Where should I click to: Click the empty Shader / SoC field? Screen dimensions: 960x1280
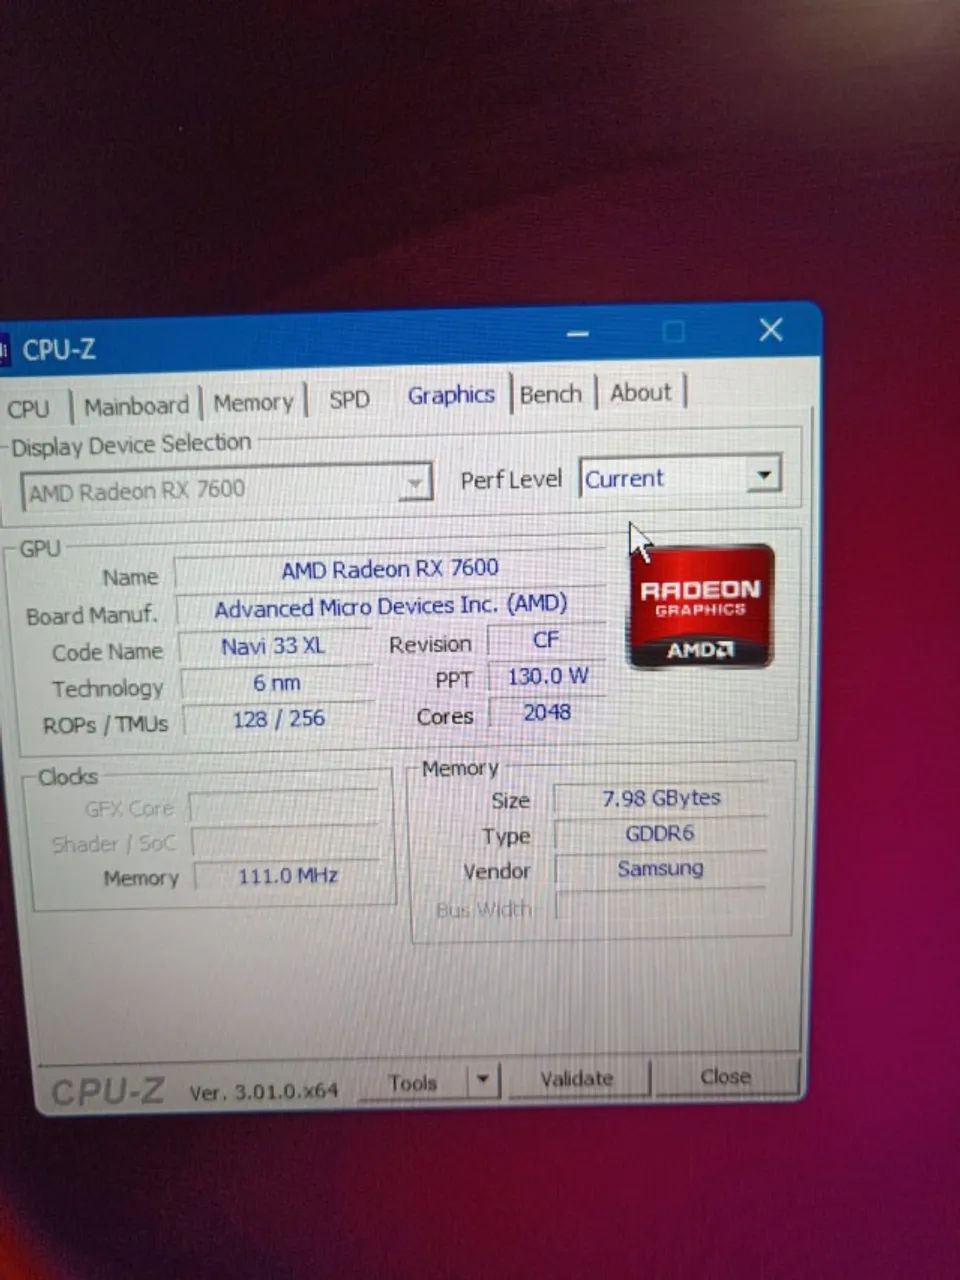(287, 842)
